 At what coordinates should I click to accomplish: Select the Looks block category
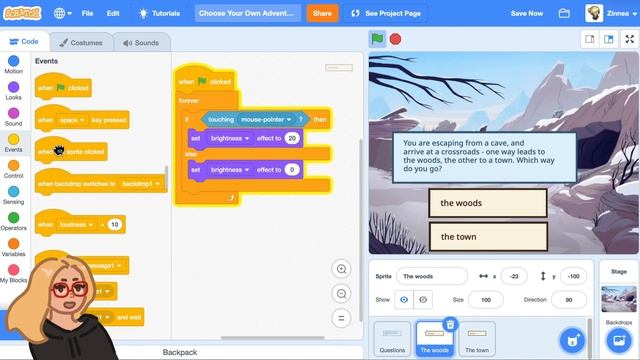13,91
